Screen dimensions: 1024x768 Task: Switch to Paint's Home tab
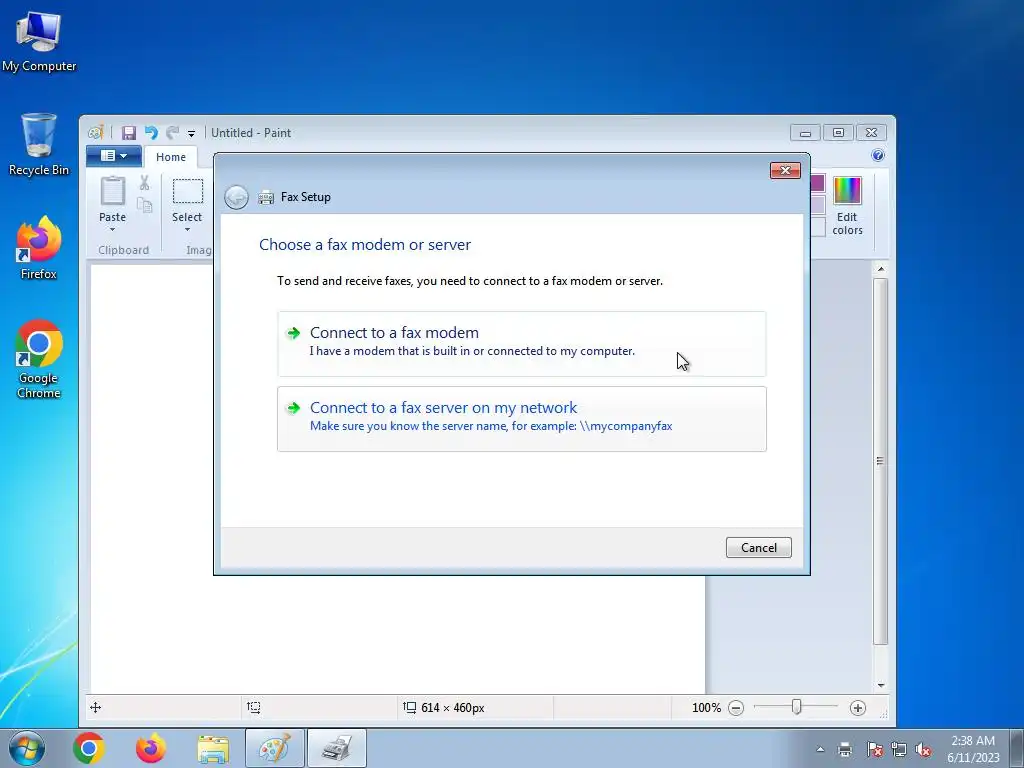tap(170, 157)
